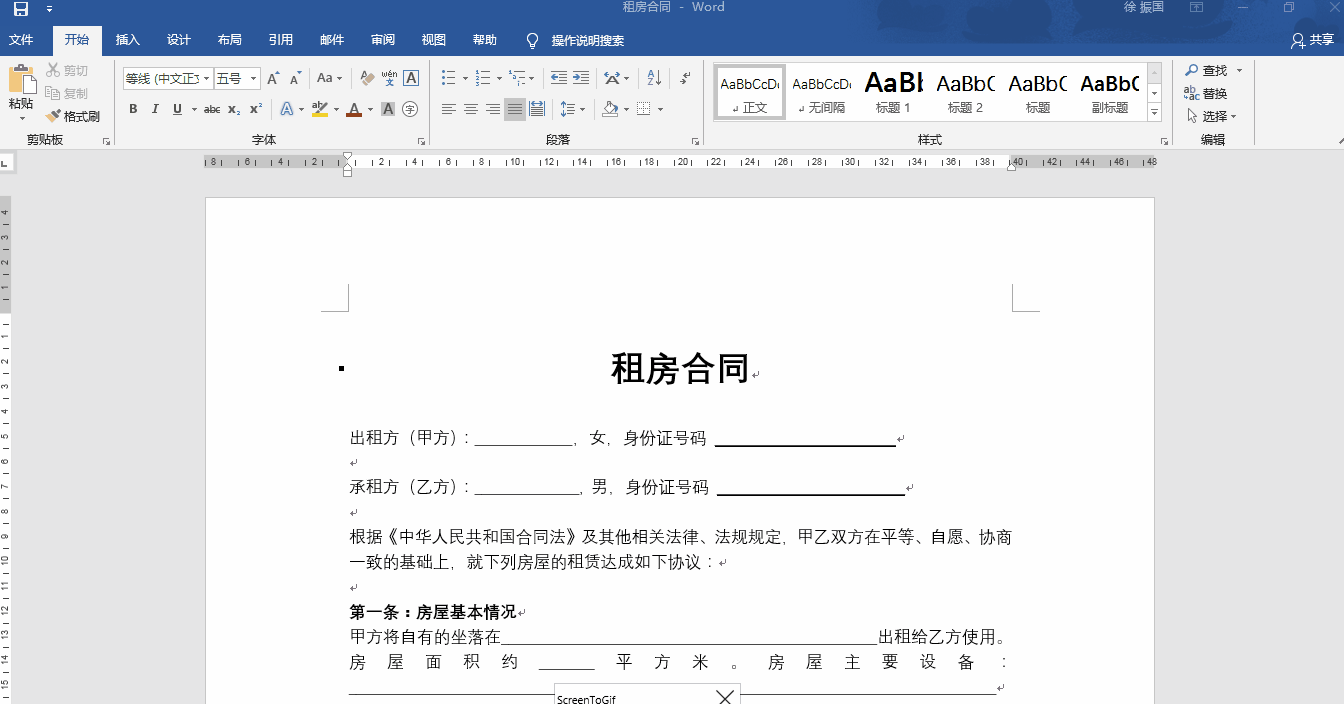Screen dimensions: 1344x704
Task: Click the text highlight color icon
Action: (x=318, y=109)
